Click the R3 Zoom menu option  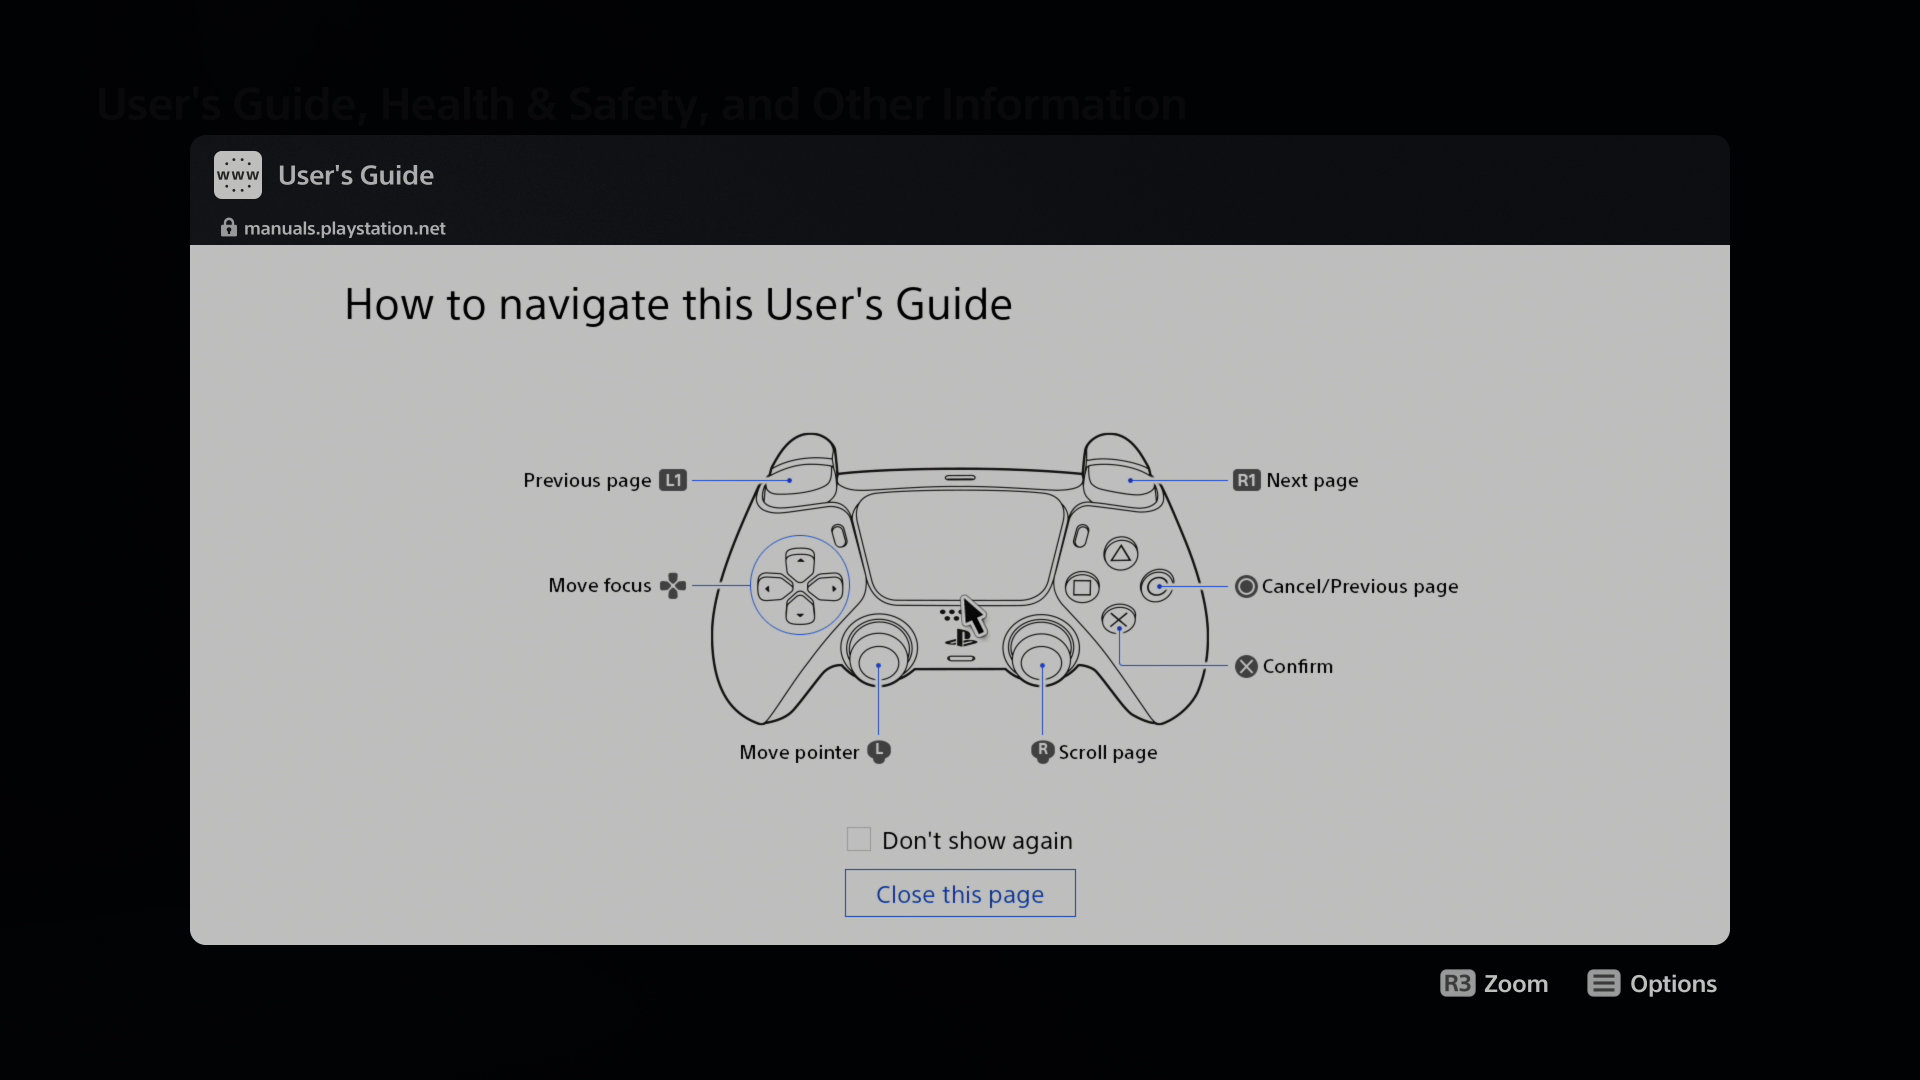1494,984
